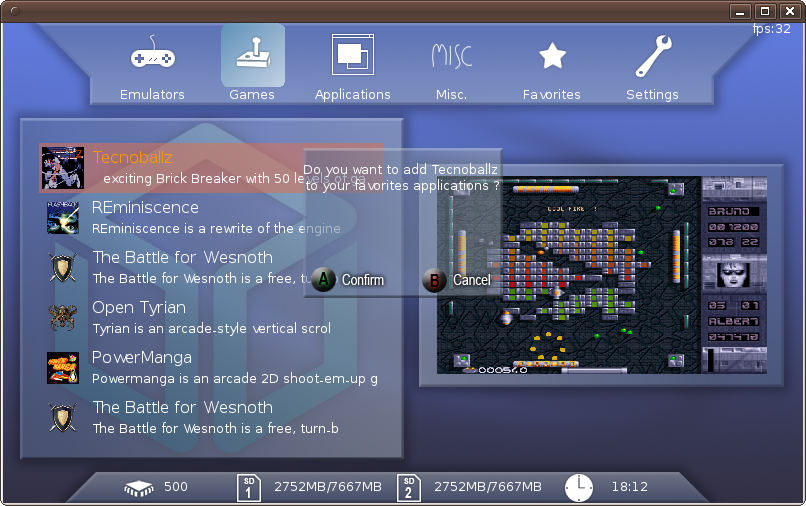Open the Settings wrench icon

[x=652, y=56]
